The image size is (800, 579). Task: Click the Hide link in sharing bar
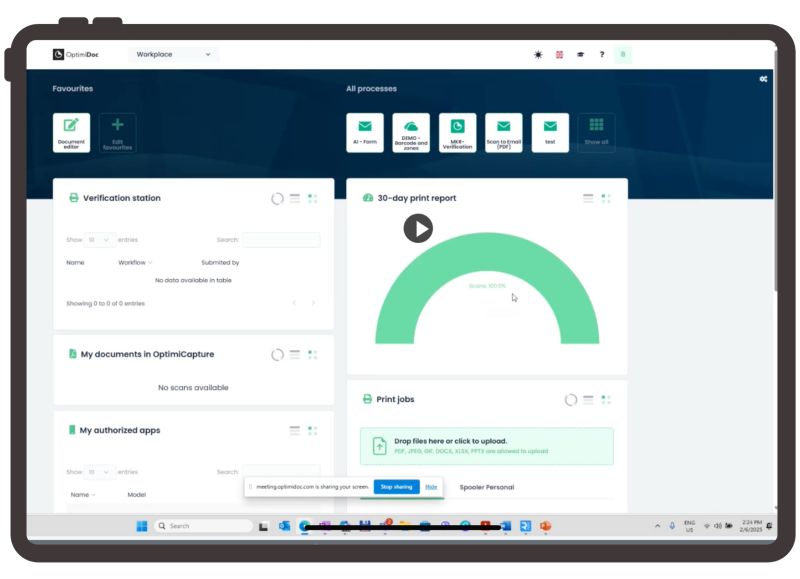(x=431, y=487)
